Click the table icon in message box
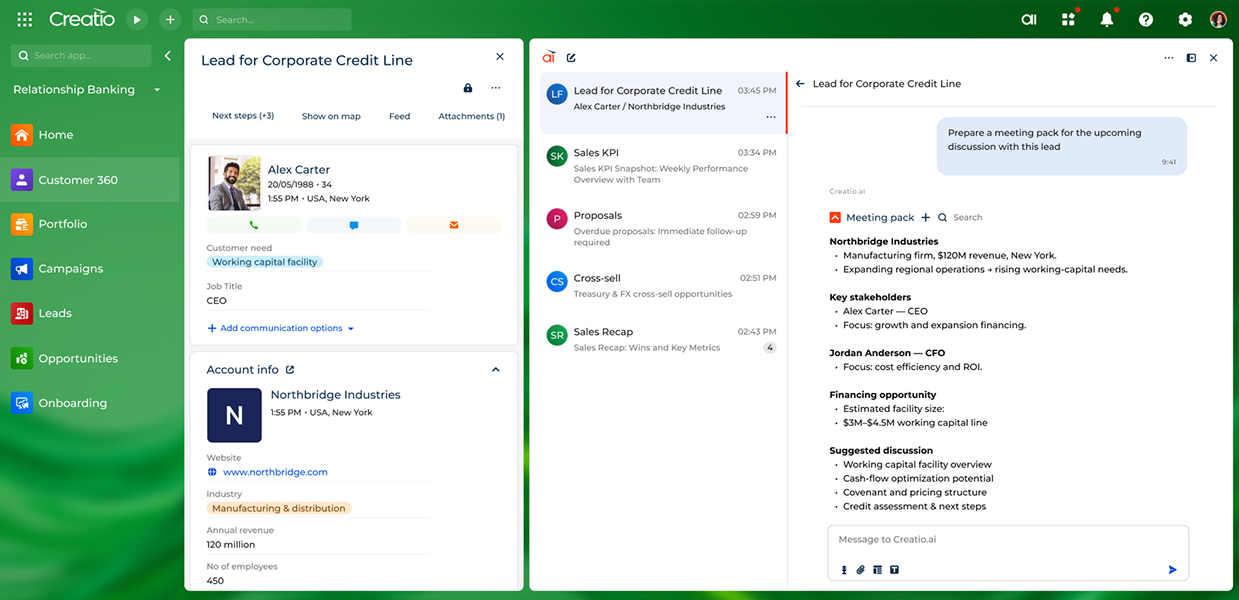 [877, 570]
